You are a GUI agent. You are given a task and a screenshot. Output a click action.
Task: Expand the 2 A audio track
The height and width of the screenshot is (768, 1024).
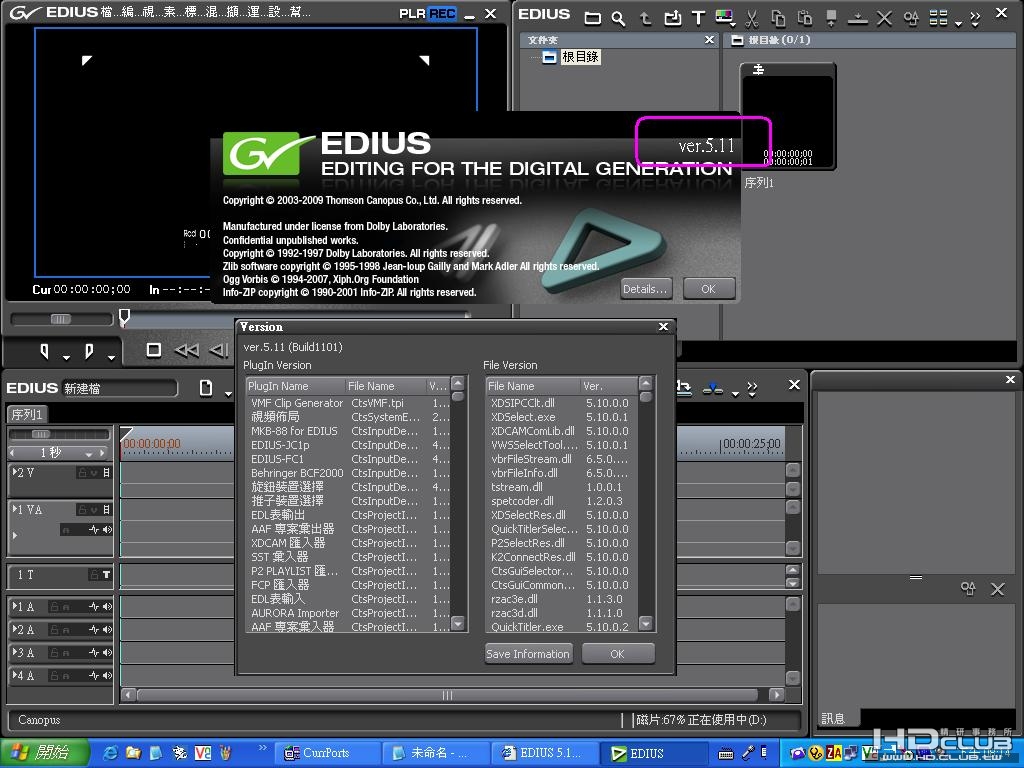[x=15, y=630]
